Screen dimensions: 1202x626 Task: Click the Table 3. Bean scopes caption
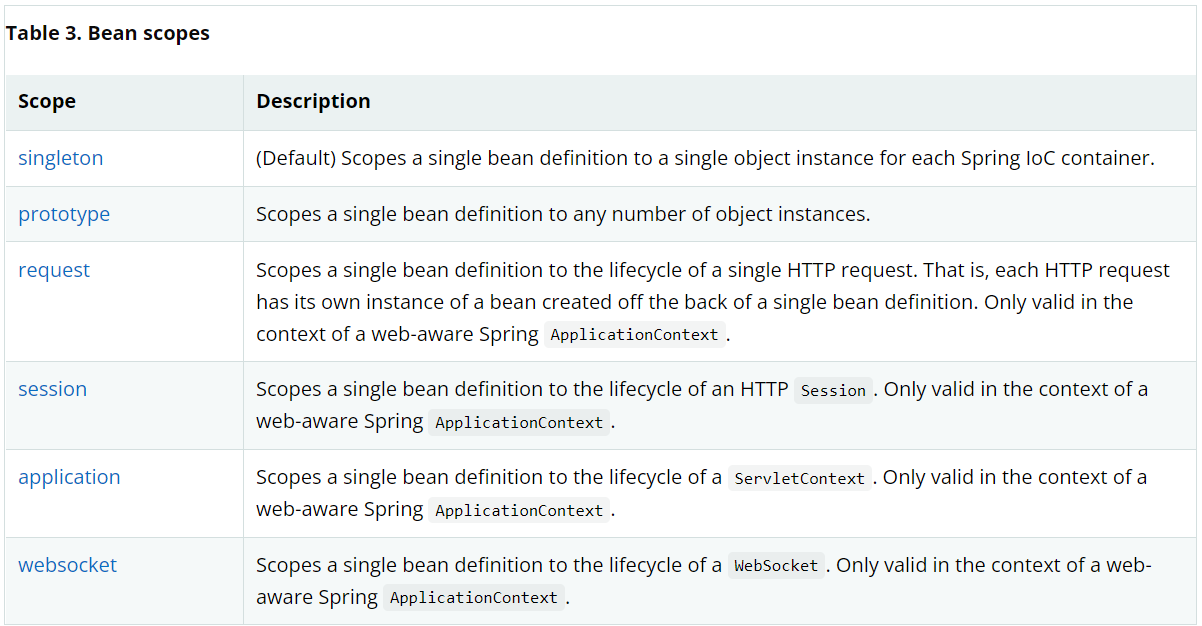click(x=108, y=33)
